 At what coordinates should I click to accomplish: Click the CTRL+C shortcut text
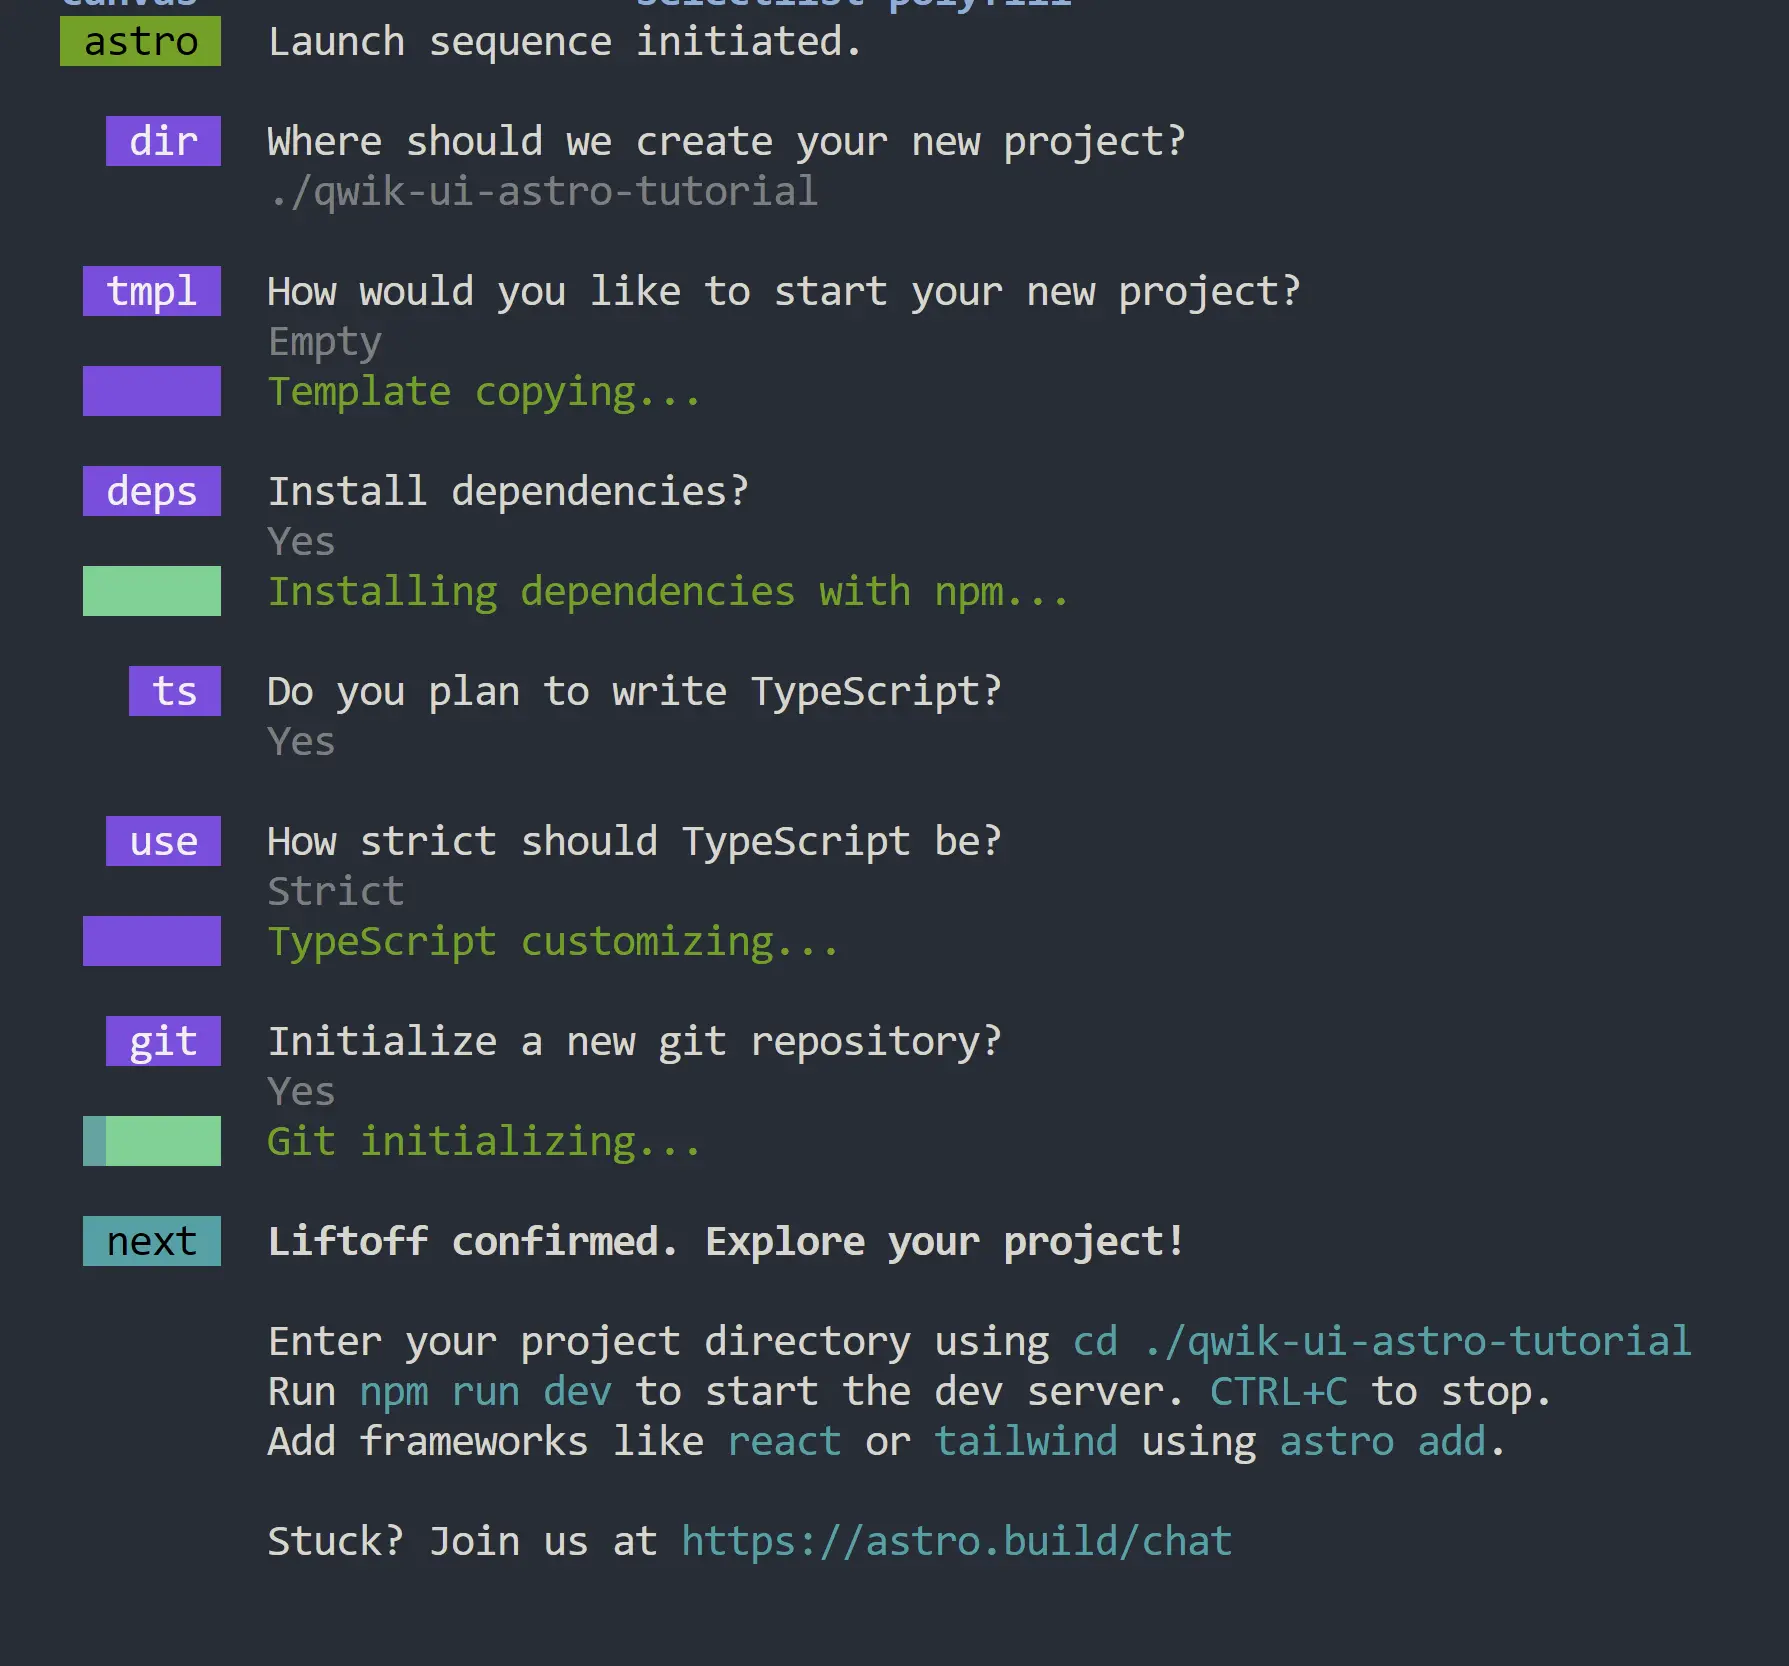(x=1278, y=1391)
